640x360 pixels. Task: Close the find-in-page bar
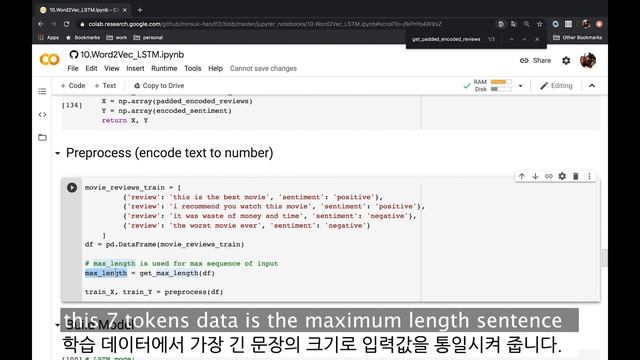[537, 39]
